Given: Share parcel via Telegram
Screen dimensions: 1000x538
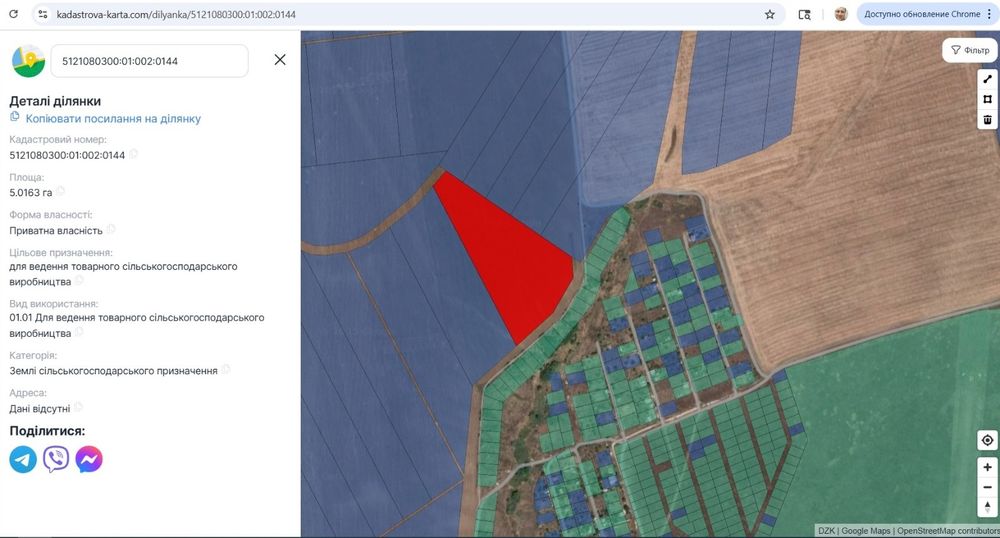Looking at the screenshot, I should click(23, 459).
